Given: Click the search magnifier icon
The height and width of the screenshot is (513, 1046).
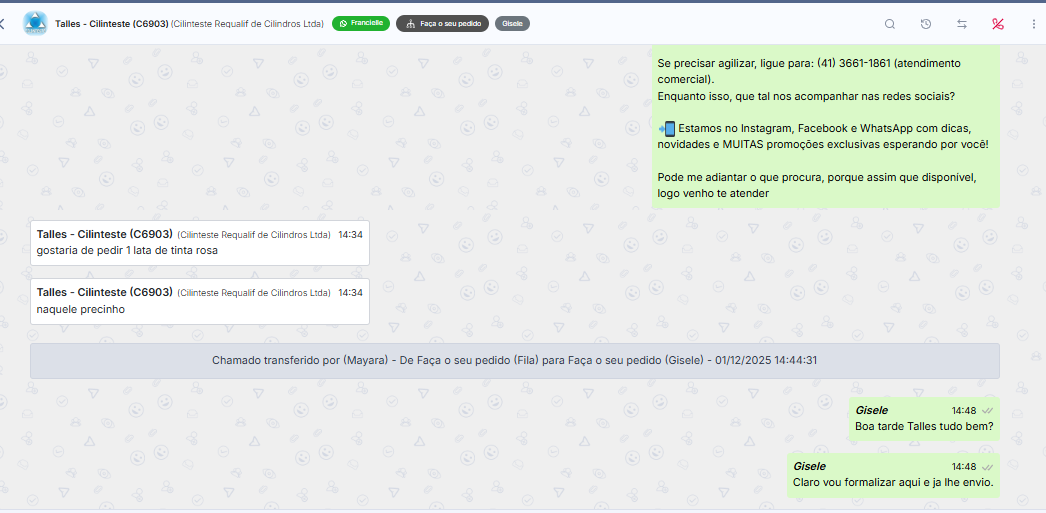Looking at the screenshot, I should coord(890,24).
